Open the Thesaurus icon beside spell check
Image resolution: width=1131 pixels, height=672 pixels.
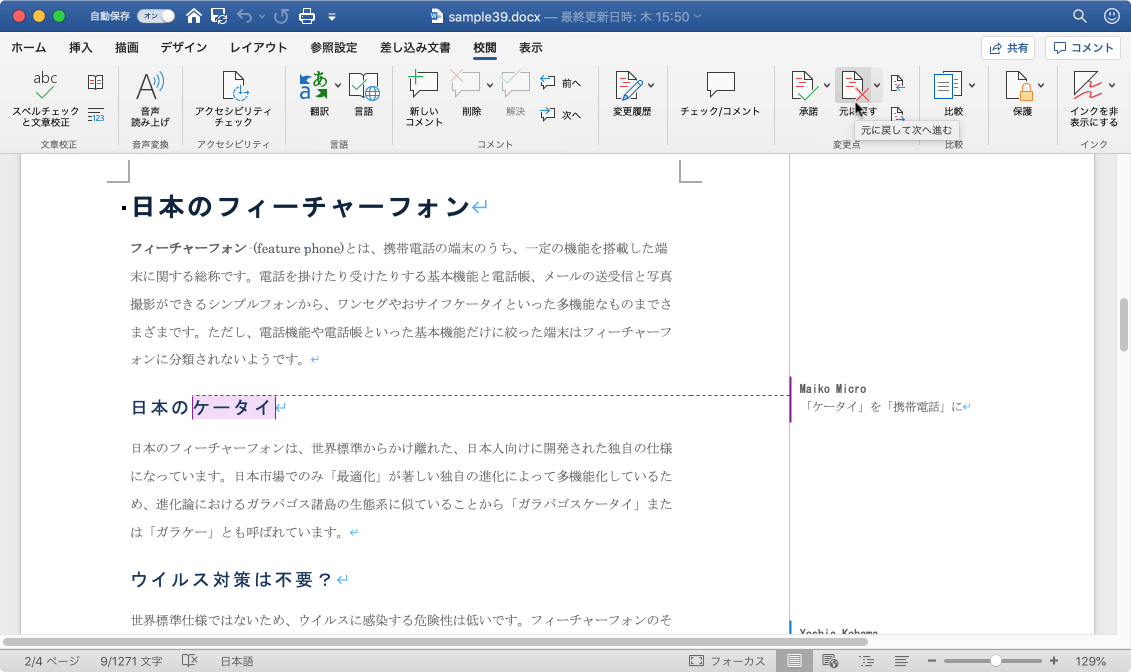point(96,82)
